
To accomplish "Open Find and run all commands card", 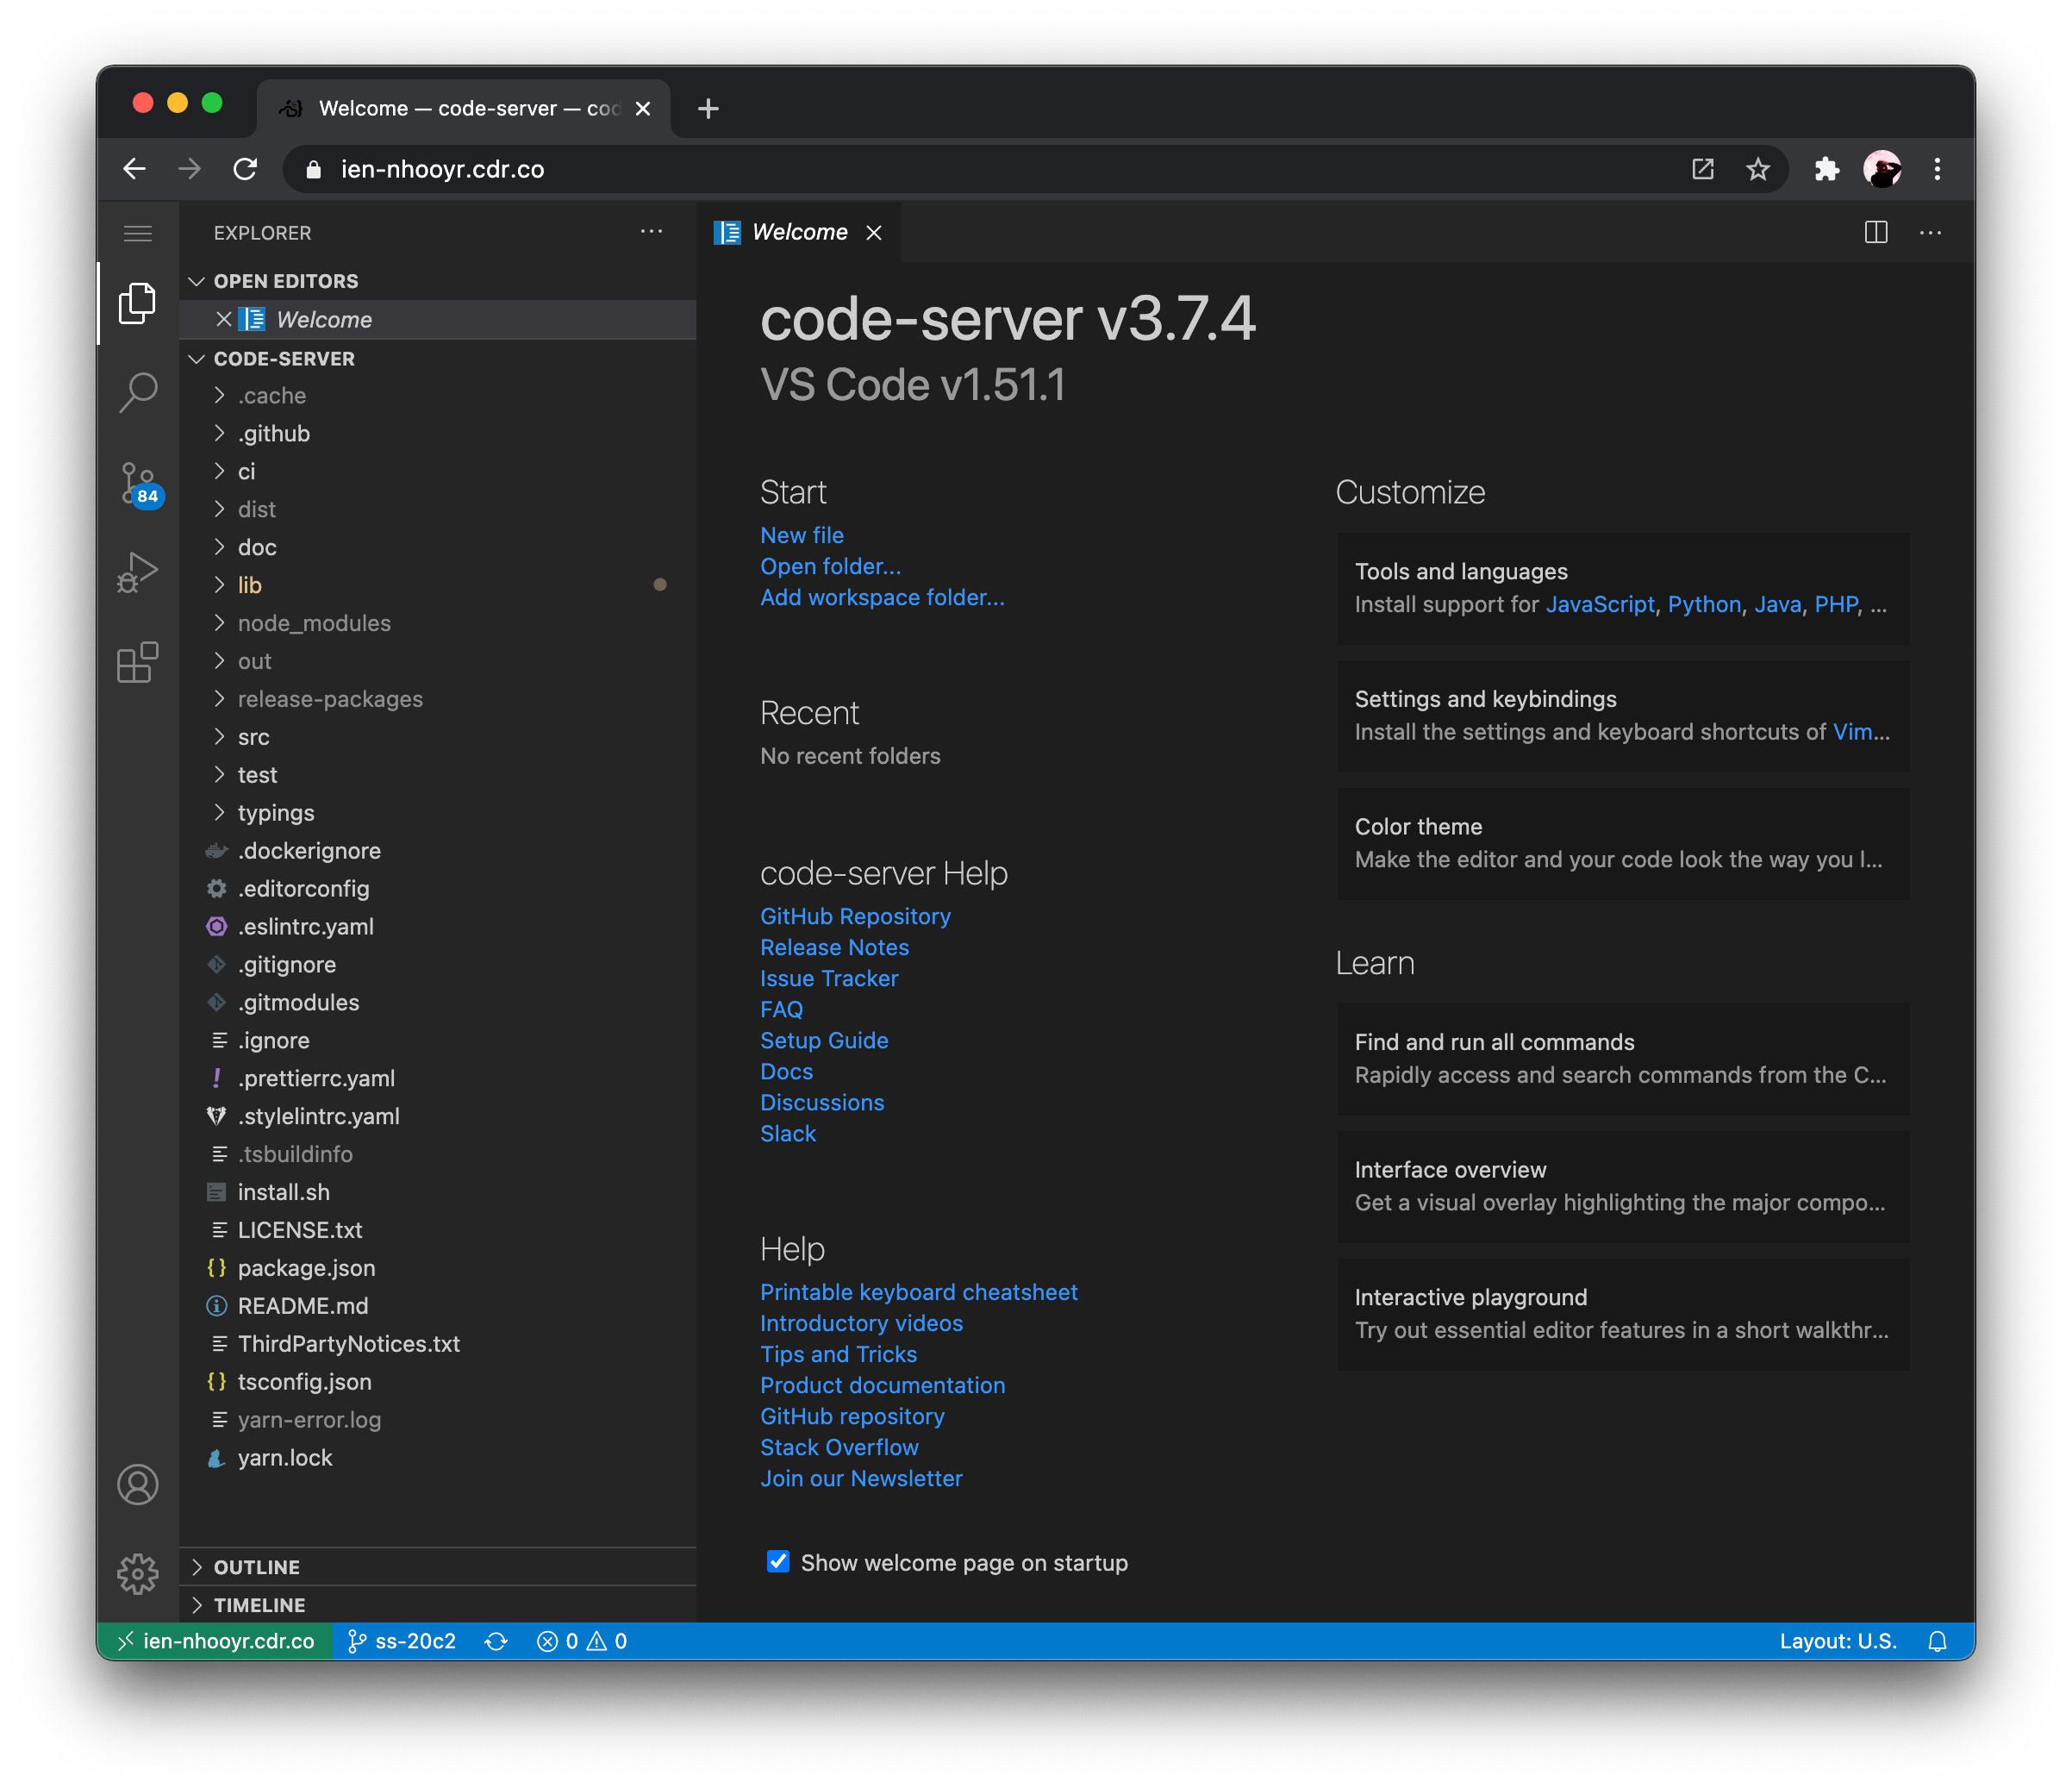I will tap(1622, 1058).
